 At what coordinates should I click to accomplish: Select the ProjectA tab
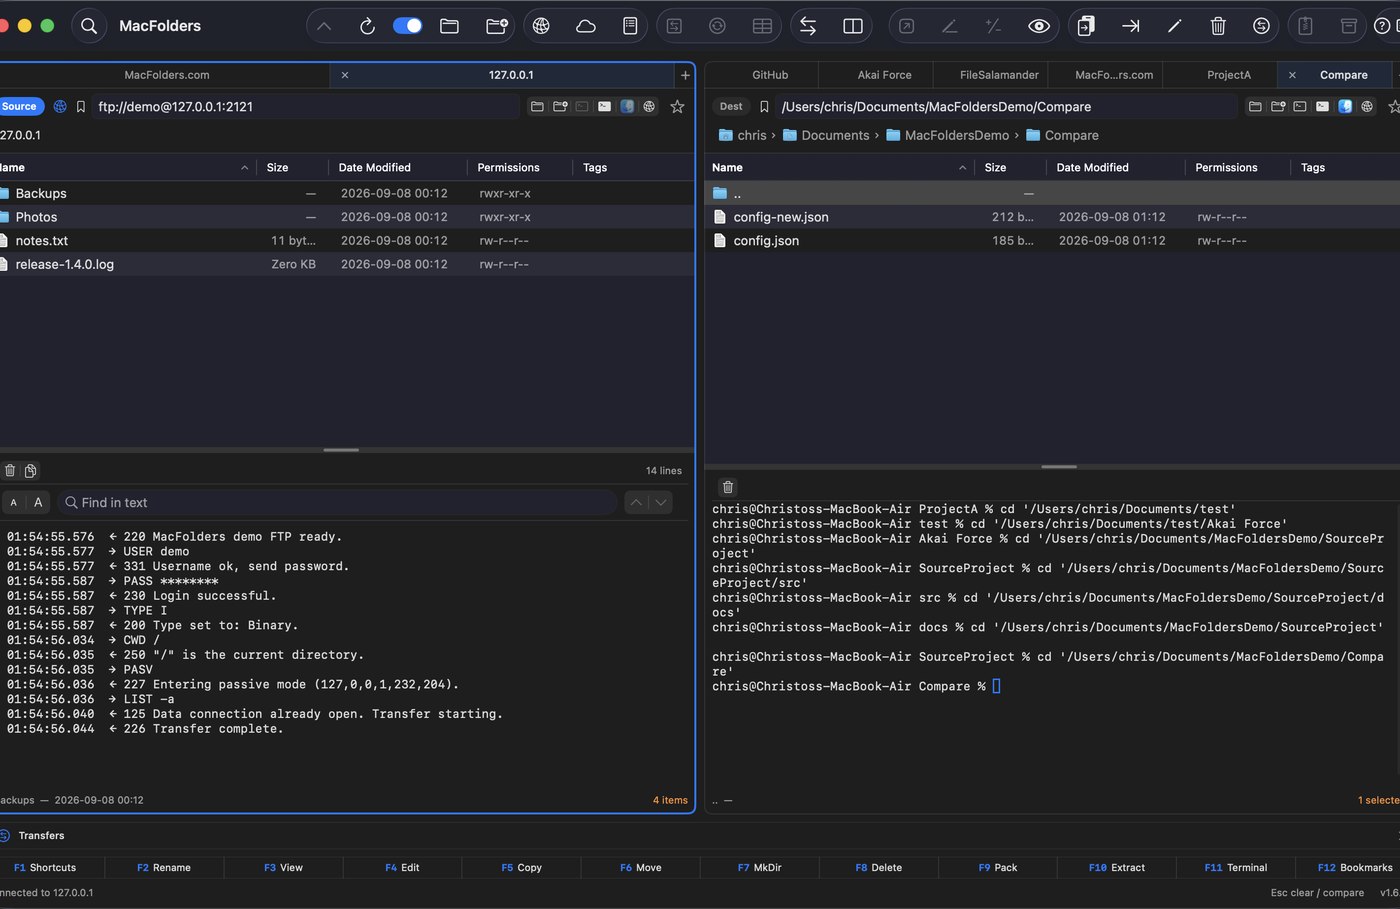pyautogui.click(x=1228, y=75)
